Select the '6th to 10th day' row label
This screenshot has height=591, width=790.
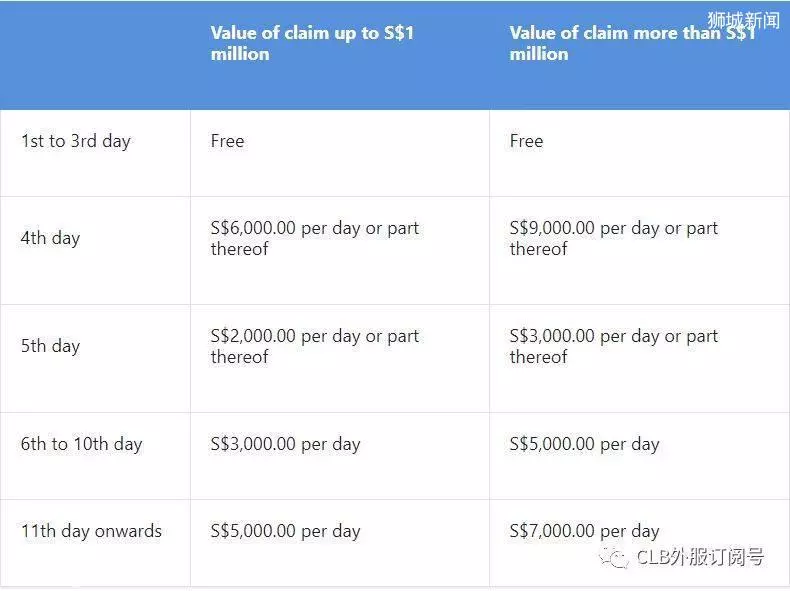click(x=82, y=444)
